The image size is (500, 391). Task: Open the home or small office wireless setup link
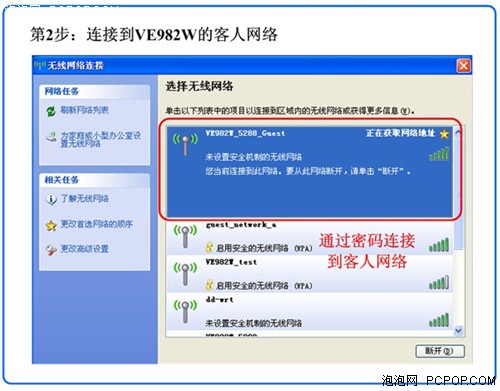[100, 139]
